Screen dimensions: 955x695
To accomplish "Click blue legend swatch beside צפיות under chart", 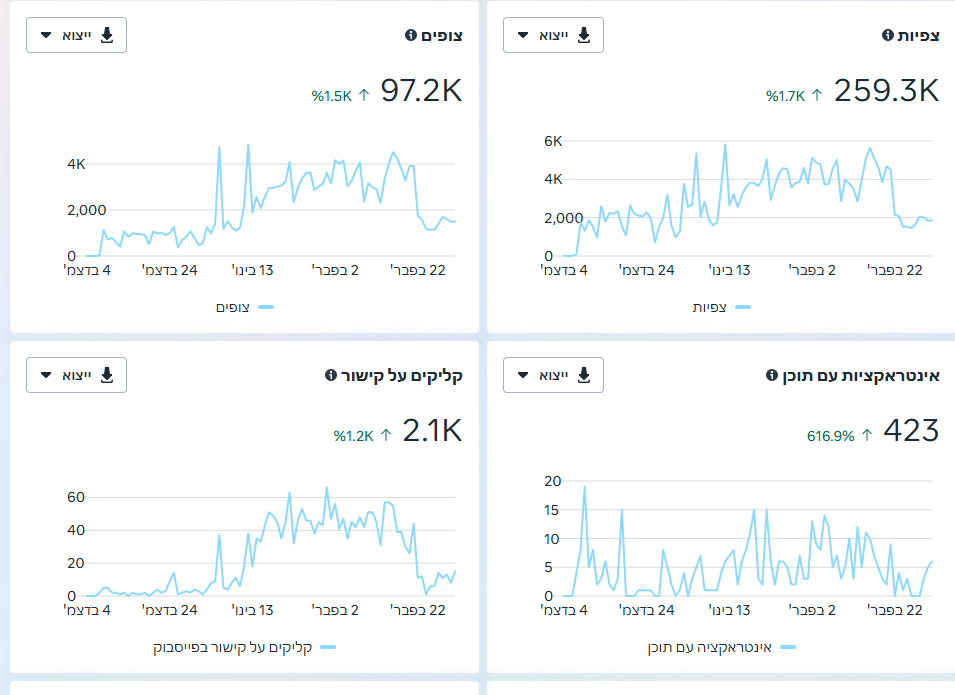I will [744, 307].
